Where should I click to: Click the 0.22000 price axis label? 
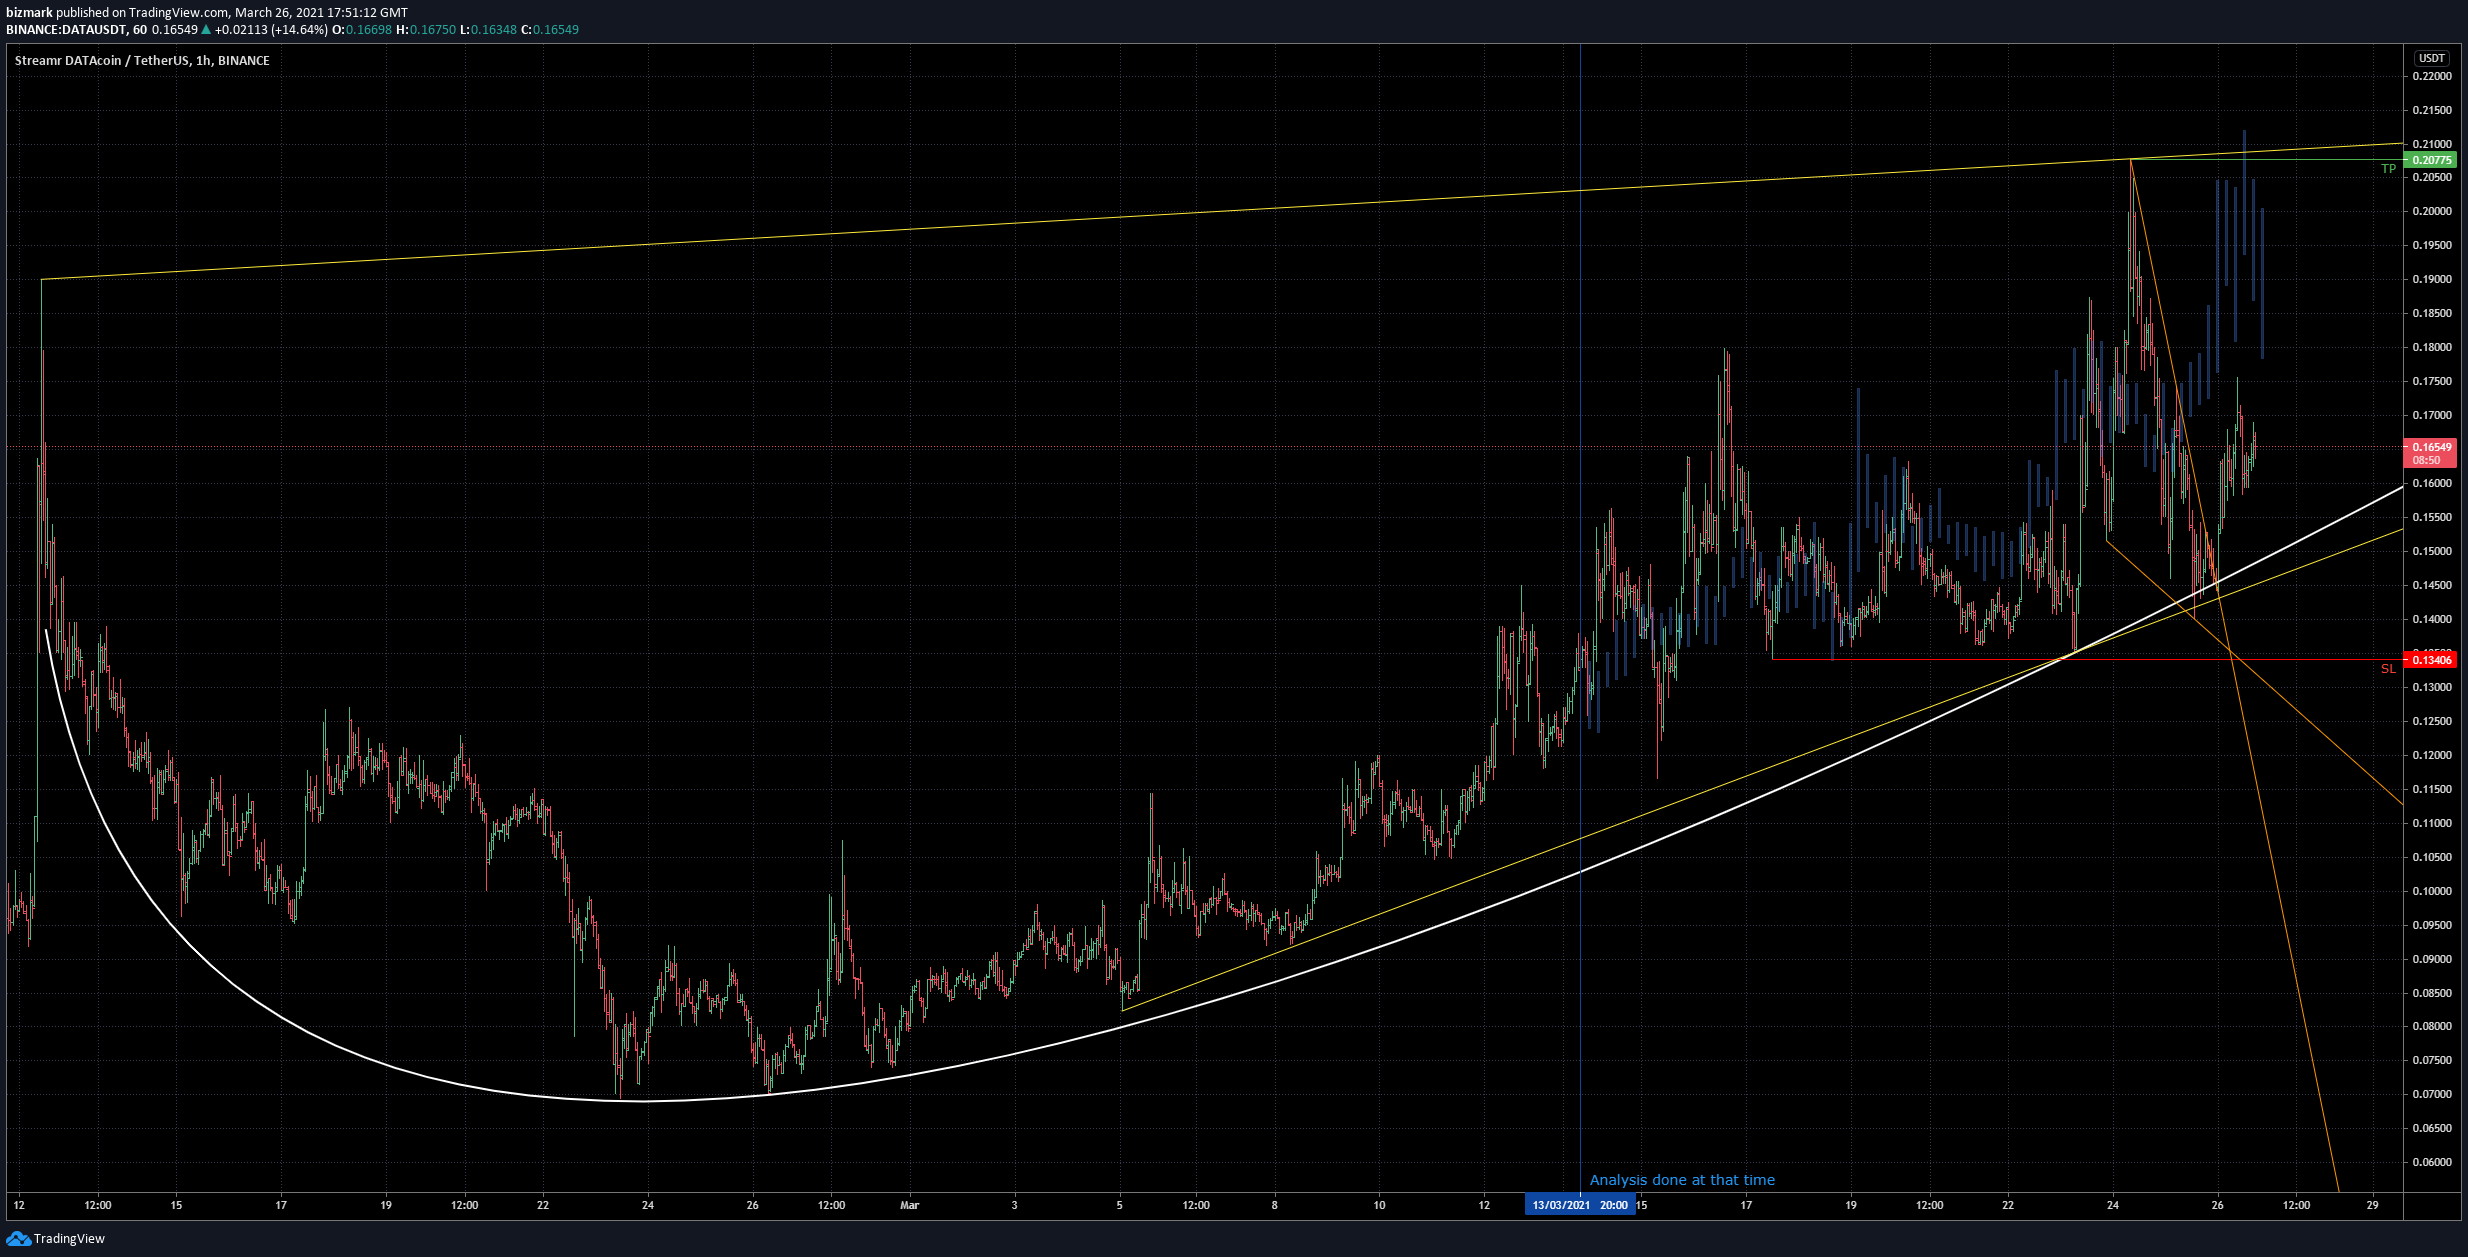pyautogui.click(x=2432, y=76)
